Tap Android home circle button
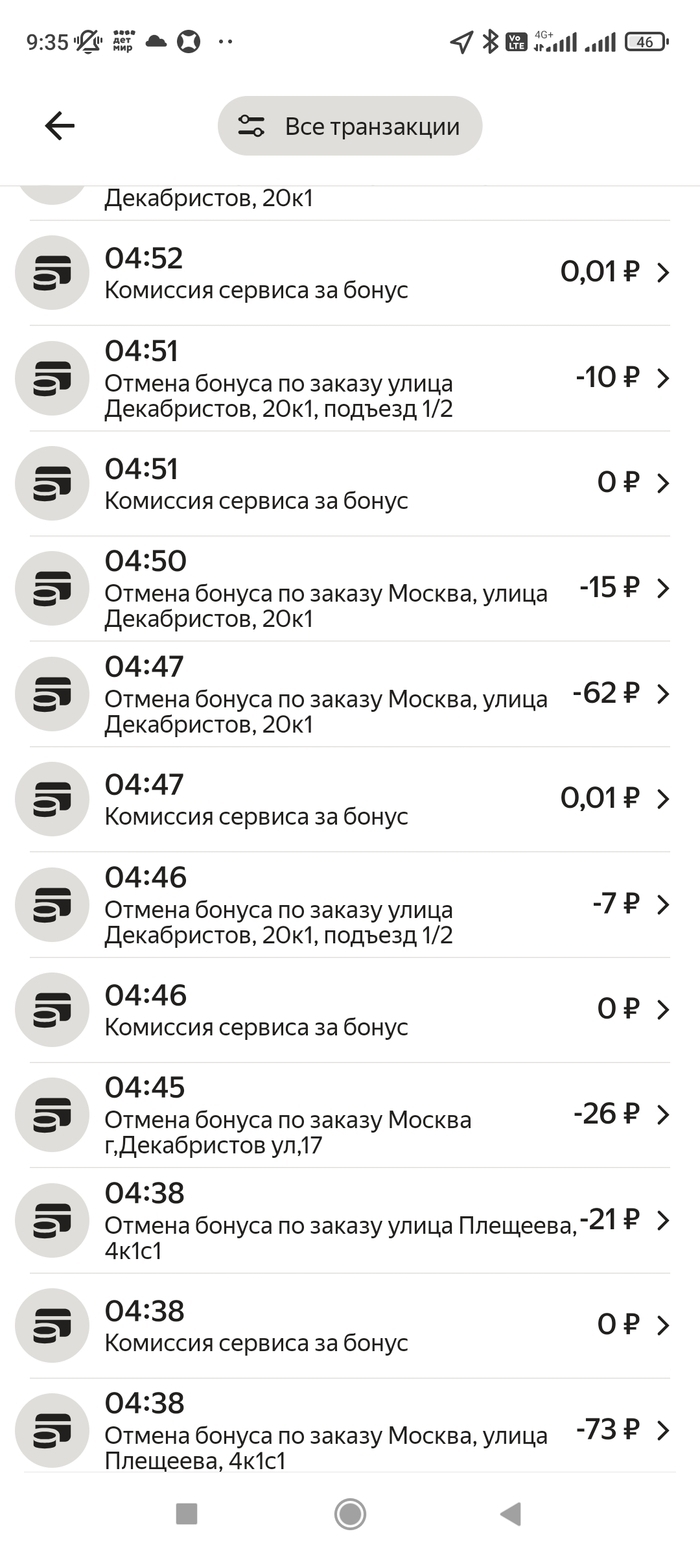This screenshot has height=1556, width=700. click(350, 1514)
